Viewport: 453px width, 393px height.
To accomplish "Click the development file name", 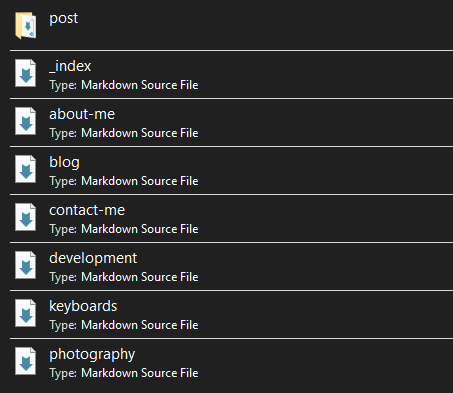I will (x=93, y=259).
